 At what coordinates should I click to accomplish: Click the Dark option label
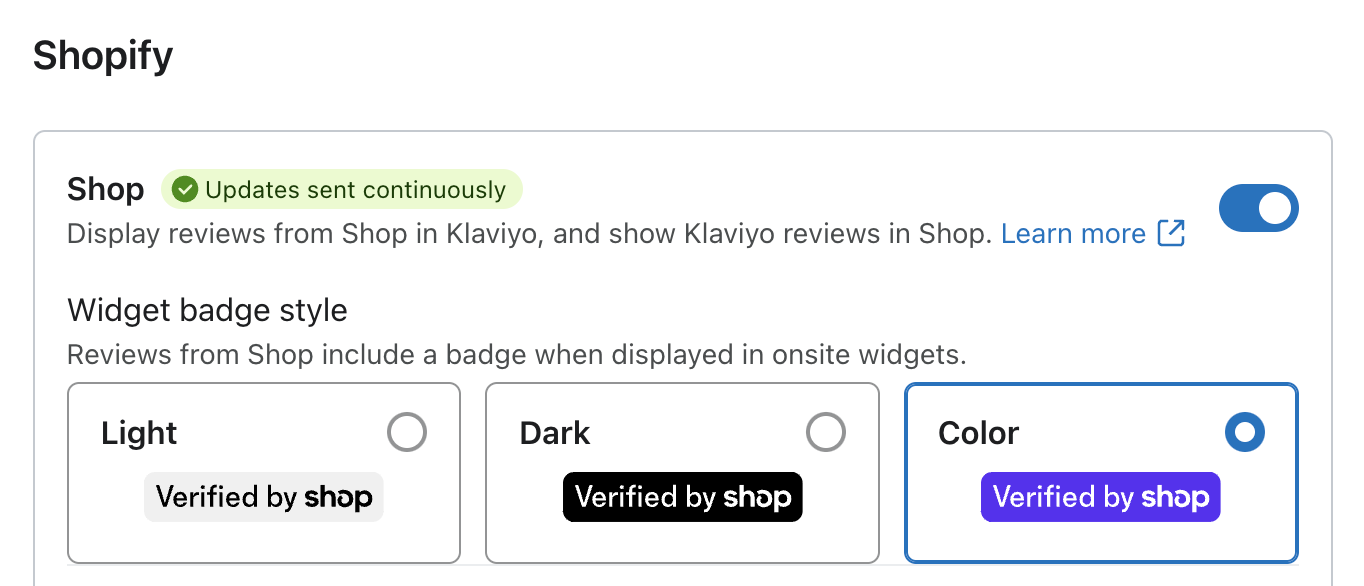click(555, 433)
